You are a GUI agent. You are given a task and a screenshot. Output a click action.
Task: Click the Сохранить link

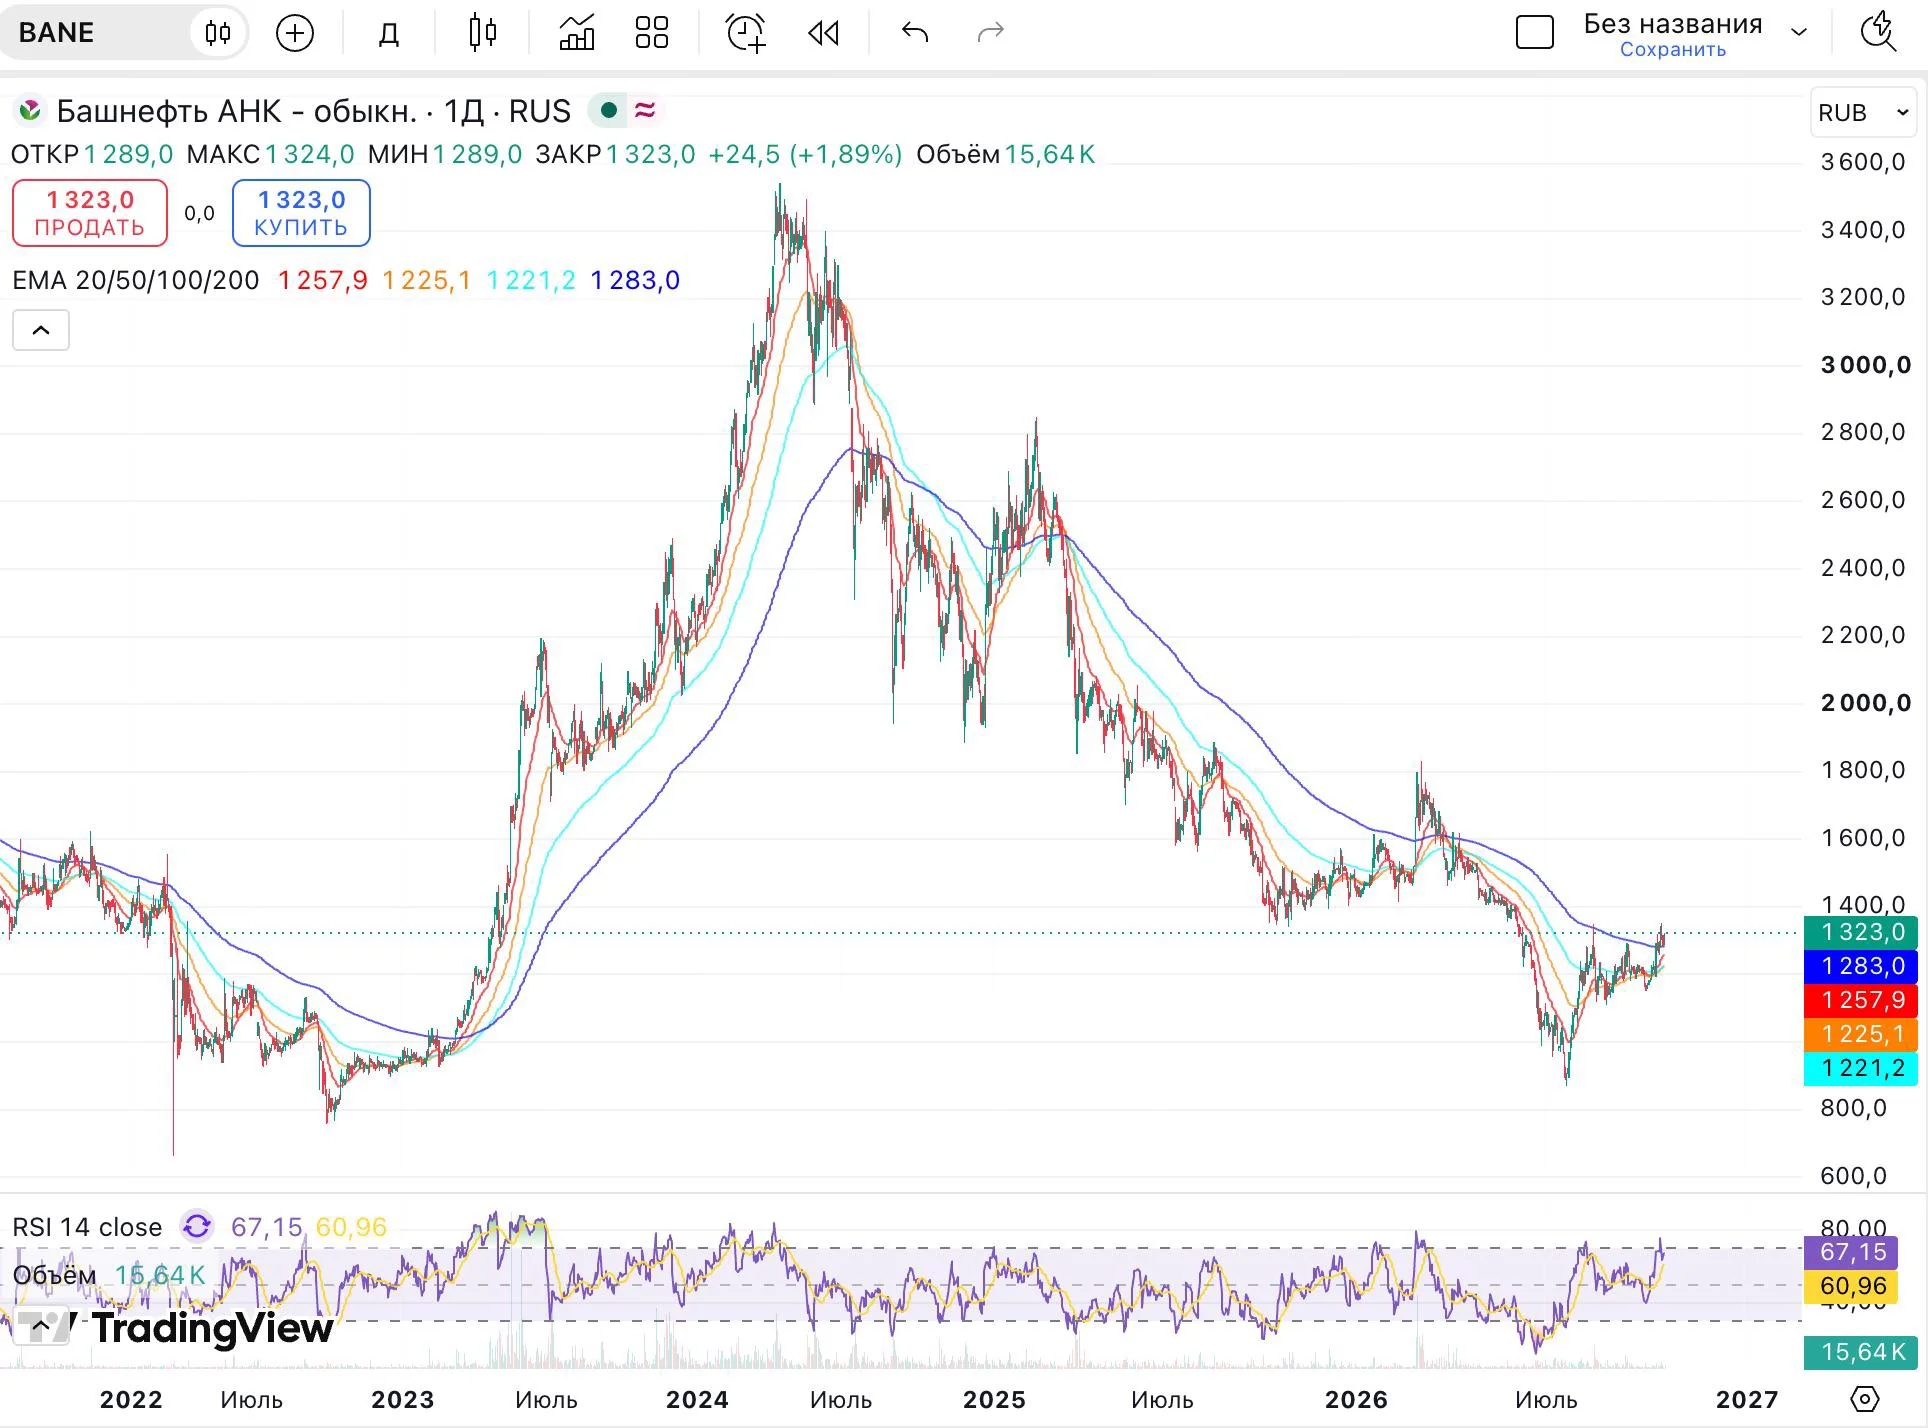(1673, 49)
